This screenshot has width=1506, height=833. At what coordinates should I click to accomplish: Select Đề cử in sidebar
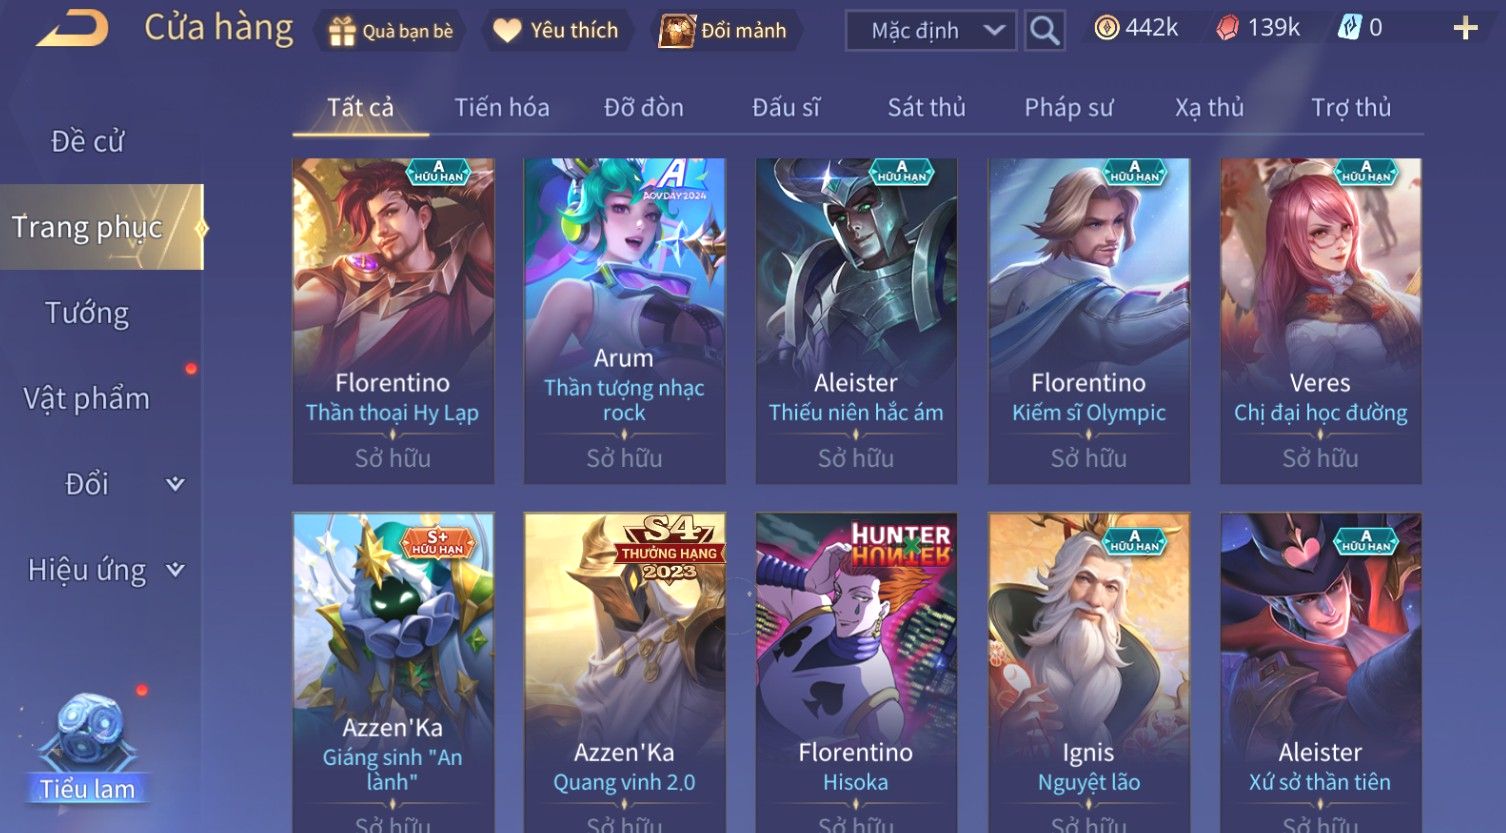tap(87, 141)
